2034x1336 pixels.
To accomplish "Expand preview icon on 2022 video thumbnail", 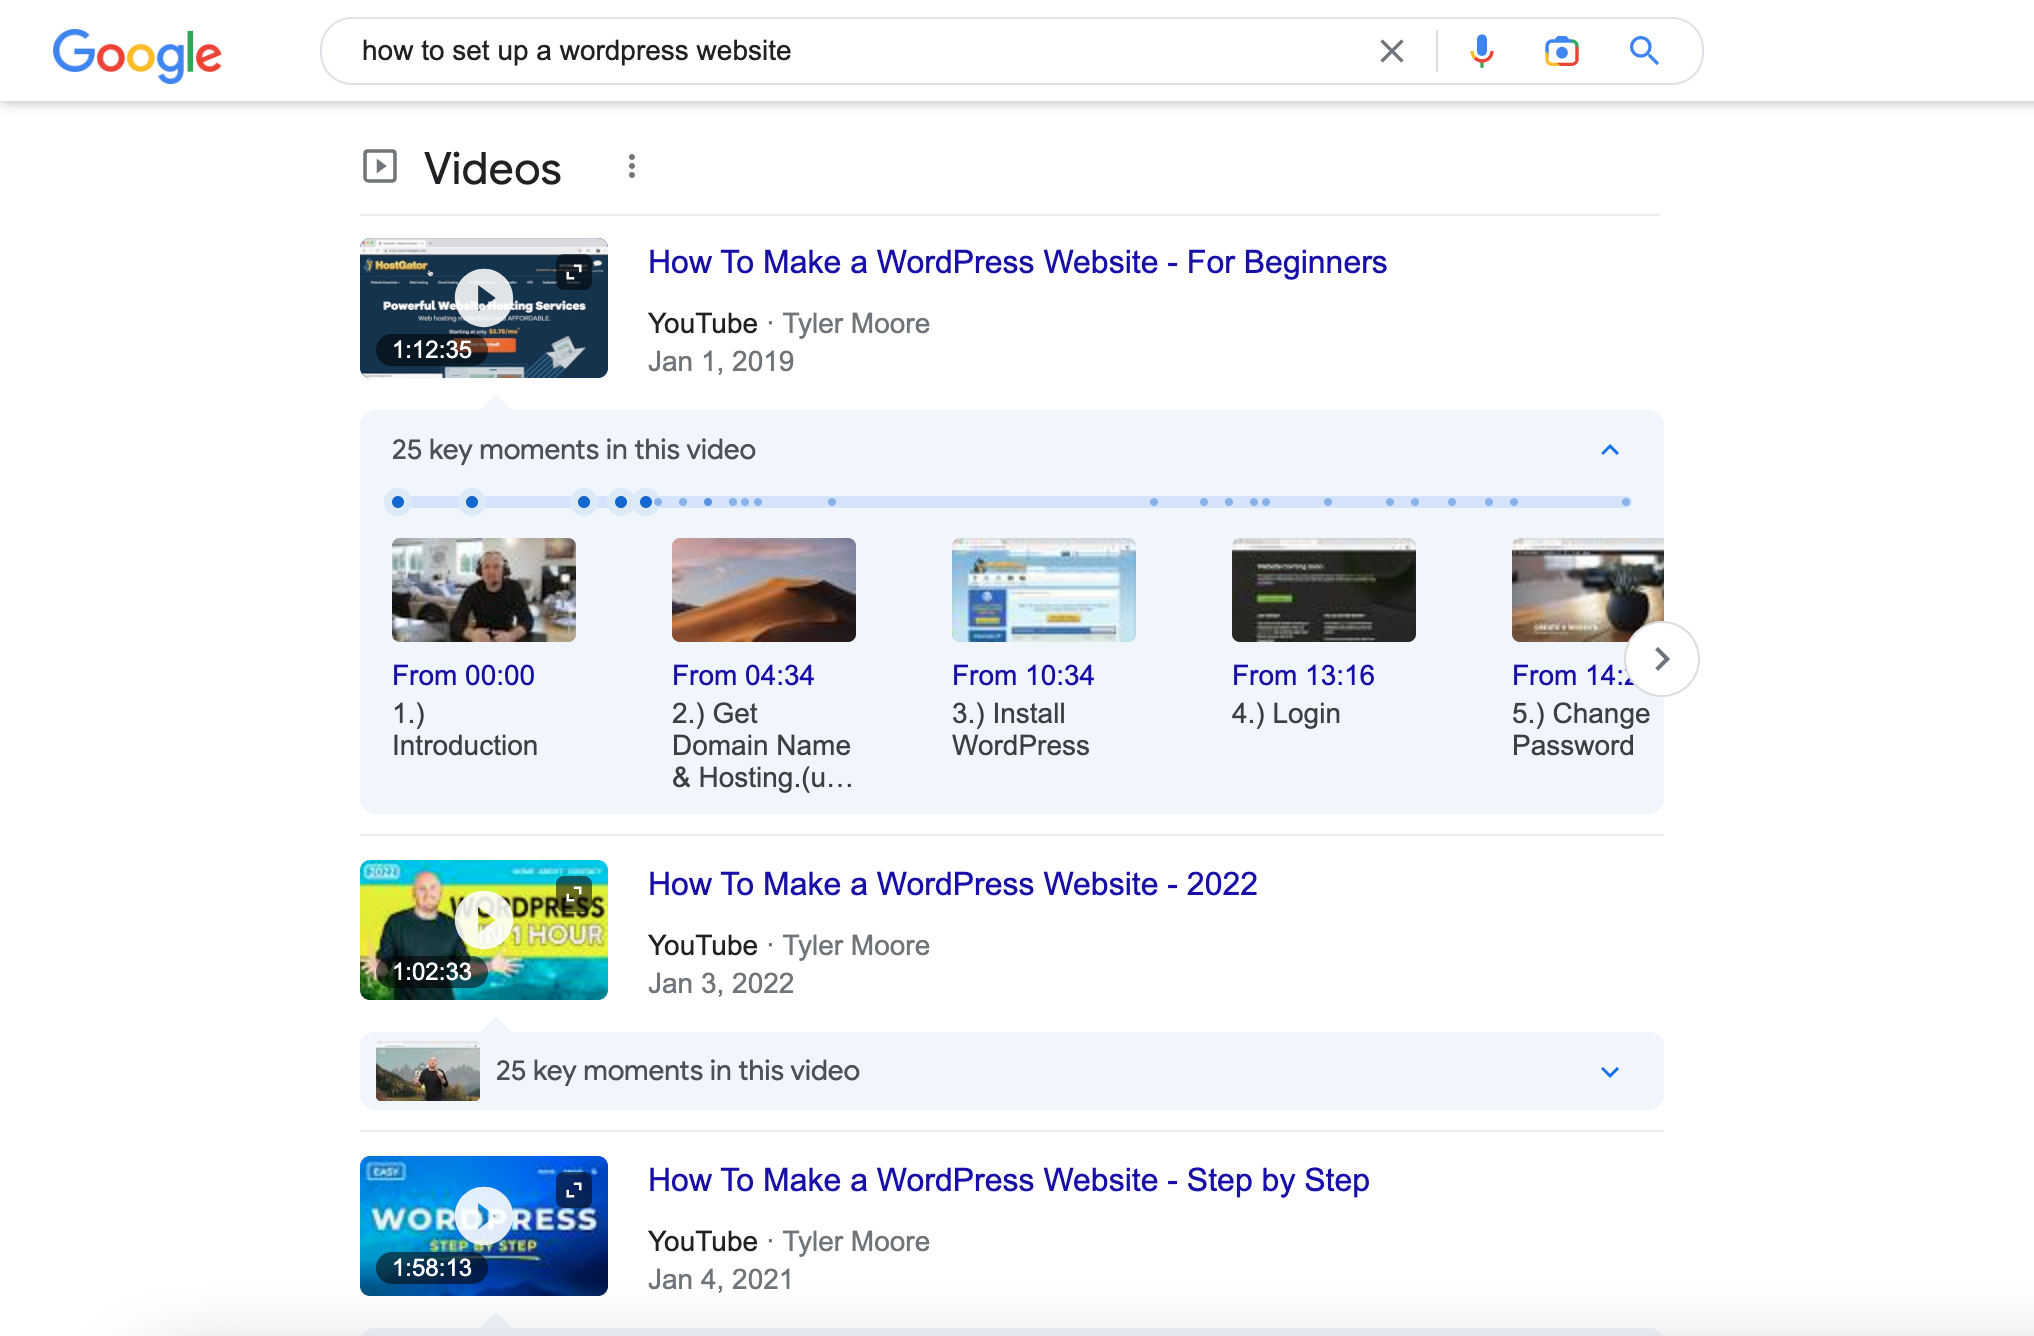I will pos(574,893).
